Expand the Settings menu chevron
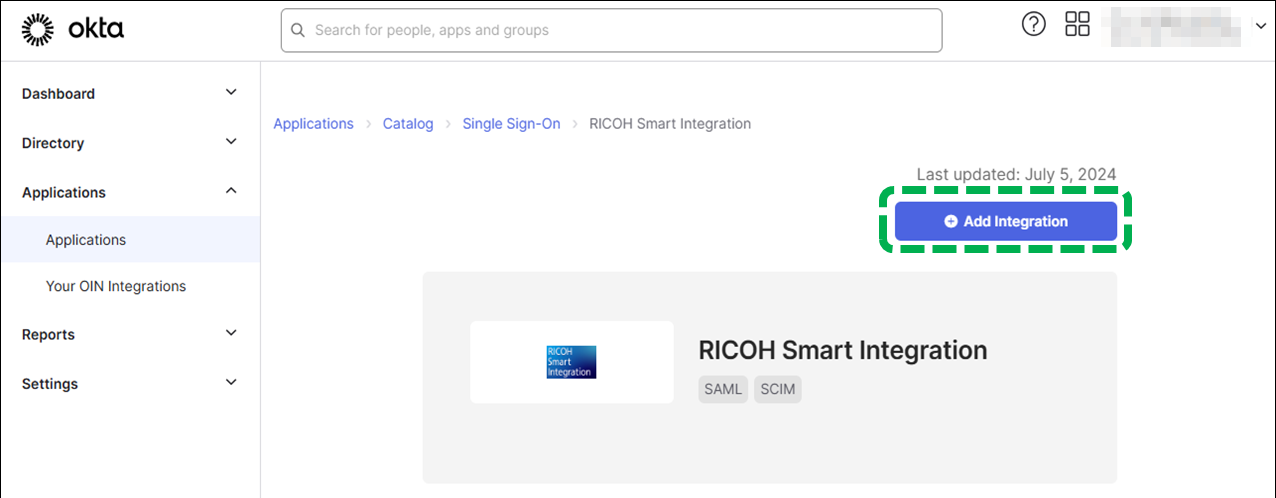 pyautogui.click(x=231, y=382)
